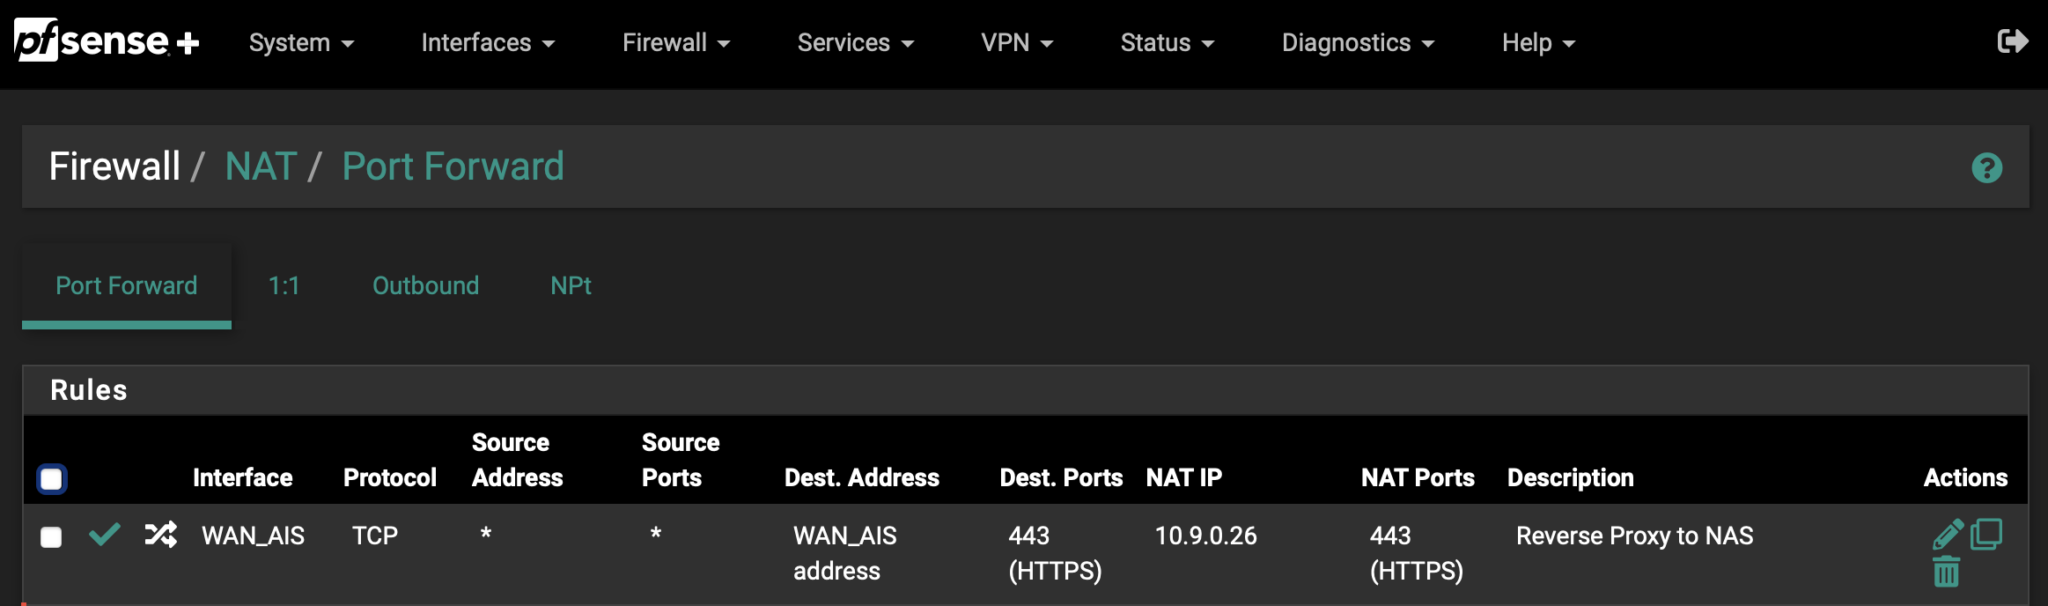Duplicate the rule using the copy icon
This screenshot has width=2048, height=606.
1988,533
